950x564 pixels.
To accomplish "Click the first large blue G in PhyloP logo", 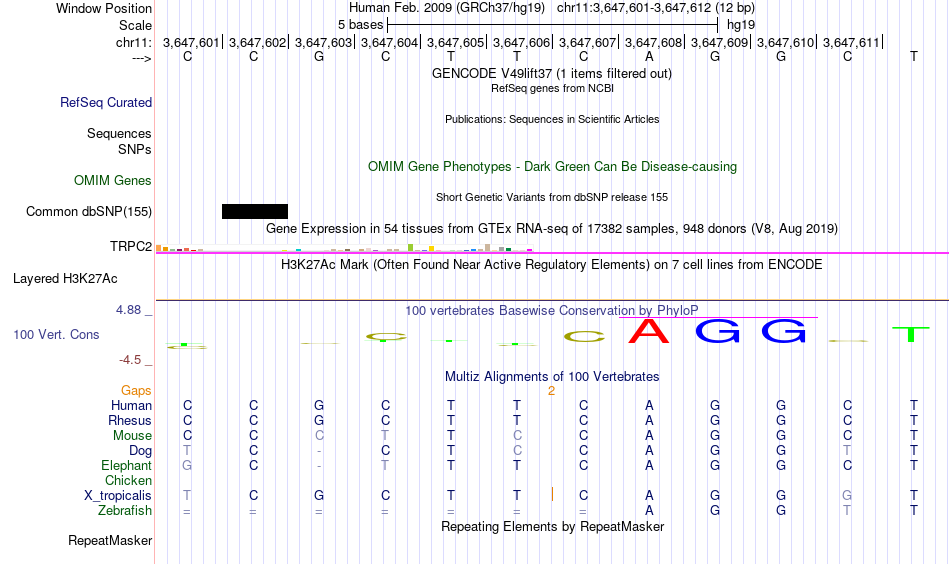I will pos(717,331).
